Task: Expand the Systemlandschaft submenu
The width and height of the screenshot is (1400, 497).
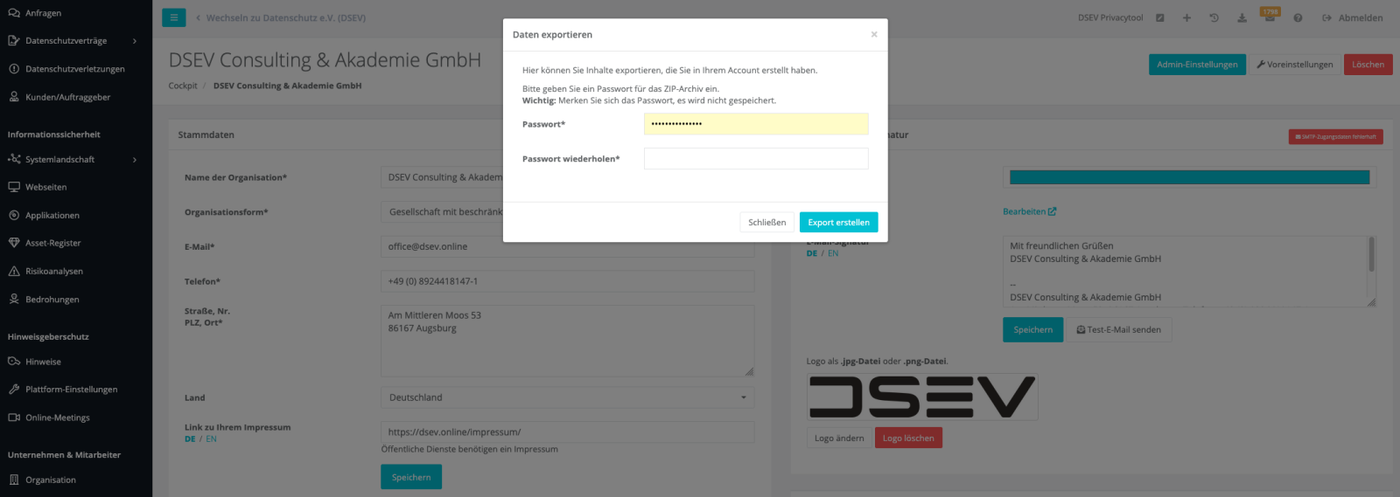Action: click(x=134, y=159)
